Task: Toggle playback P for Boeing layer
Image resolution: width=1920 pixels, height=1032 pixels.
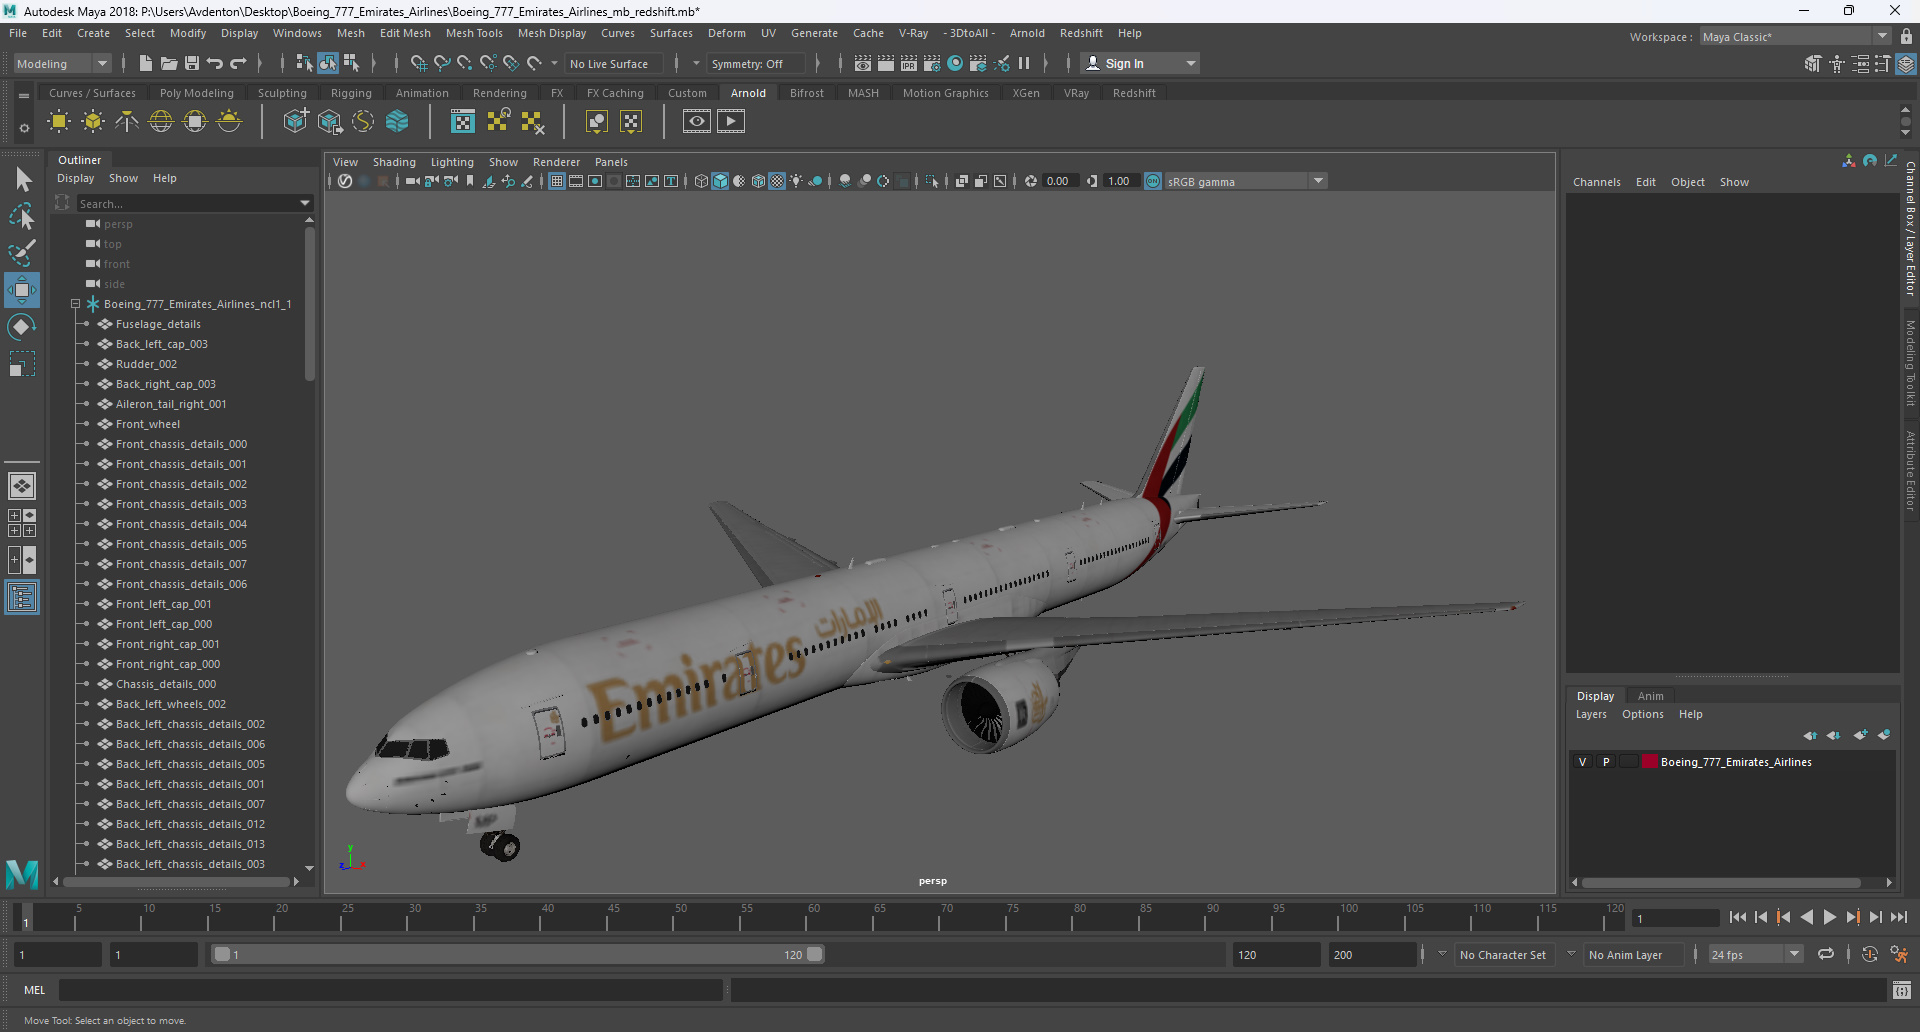Action: [x=1606, y=762]
